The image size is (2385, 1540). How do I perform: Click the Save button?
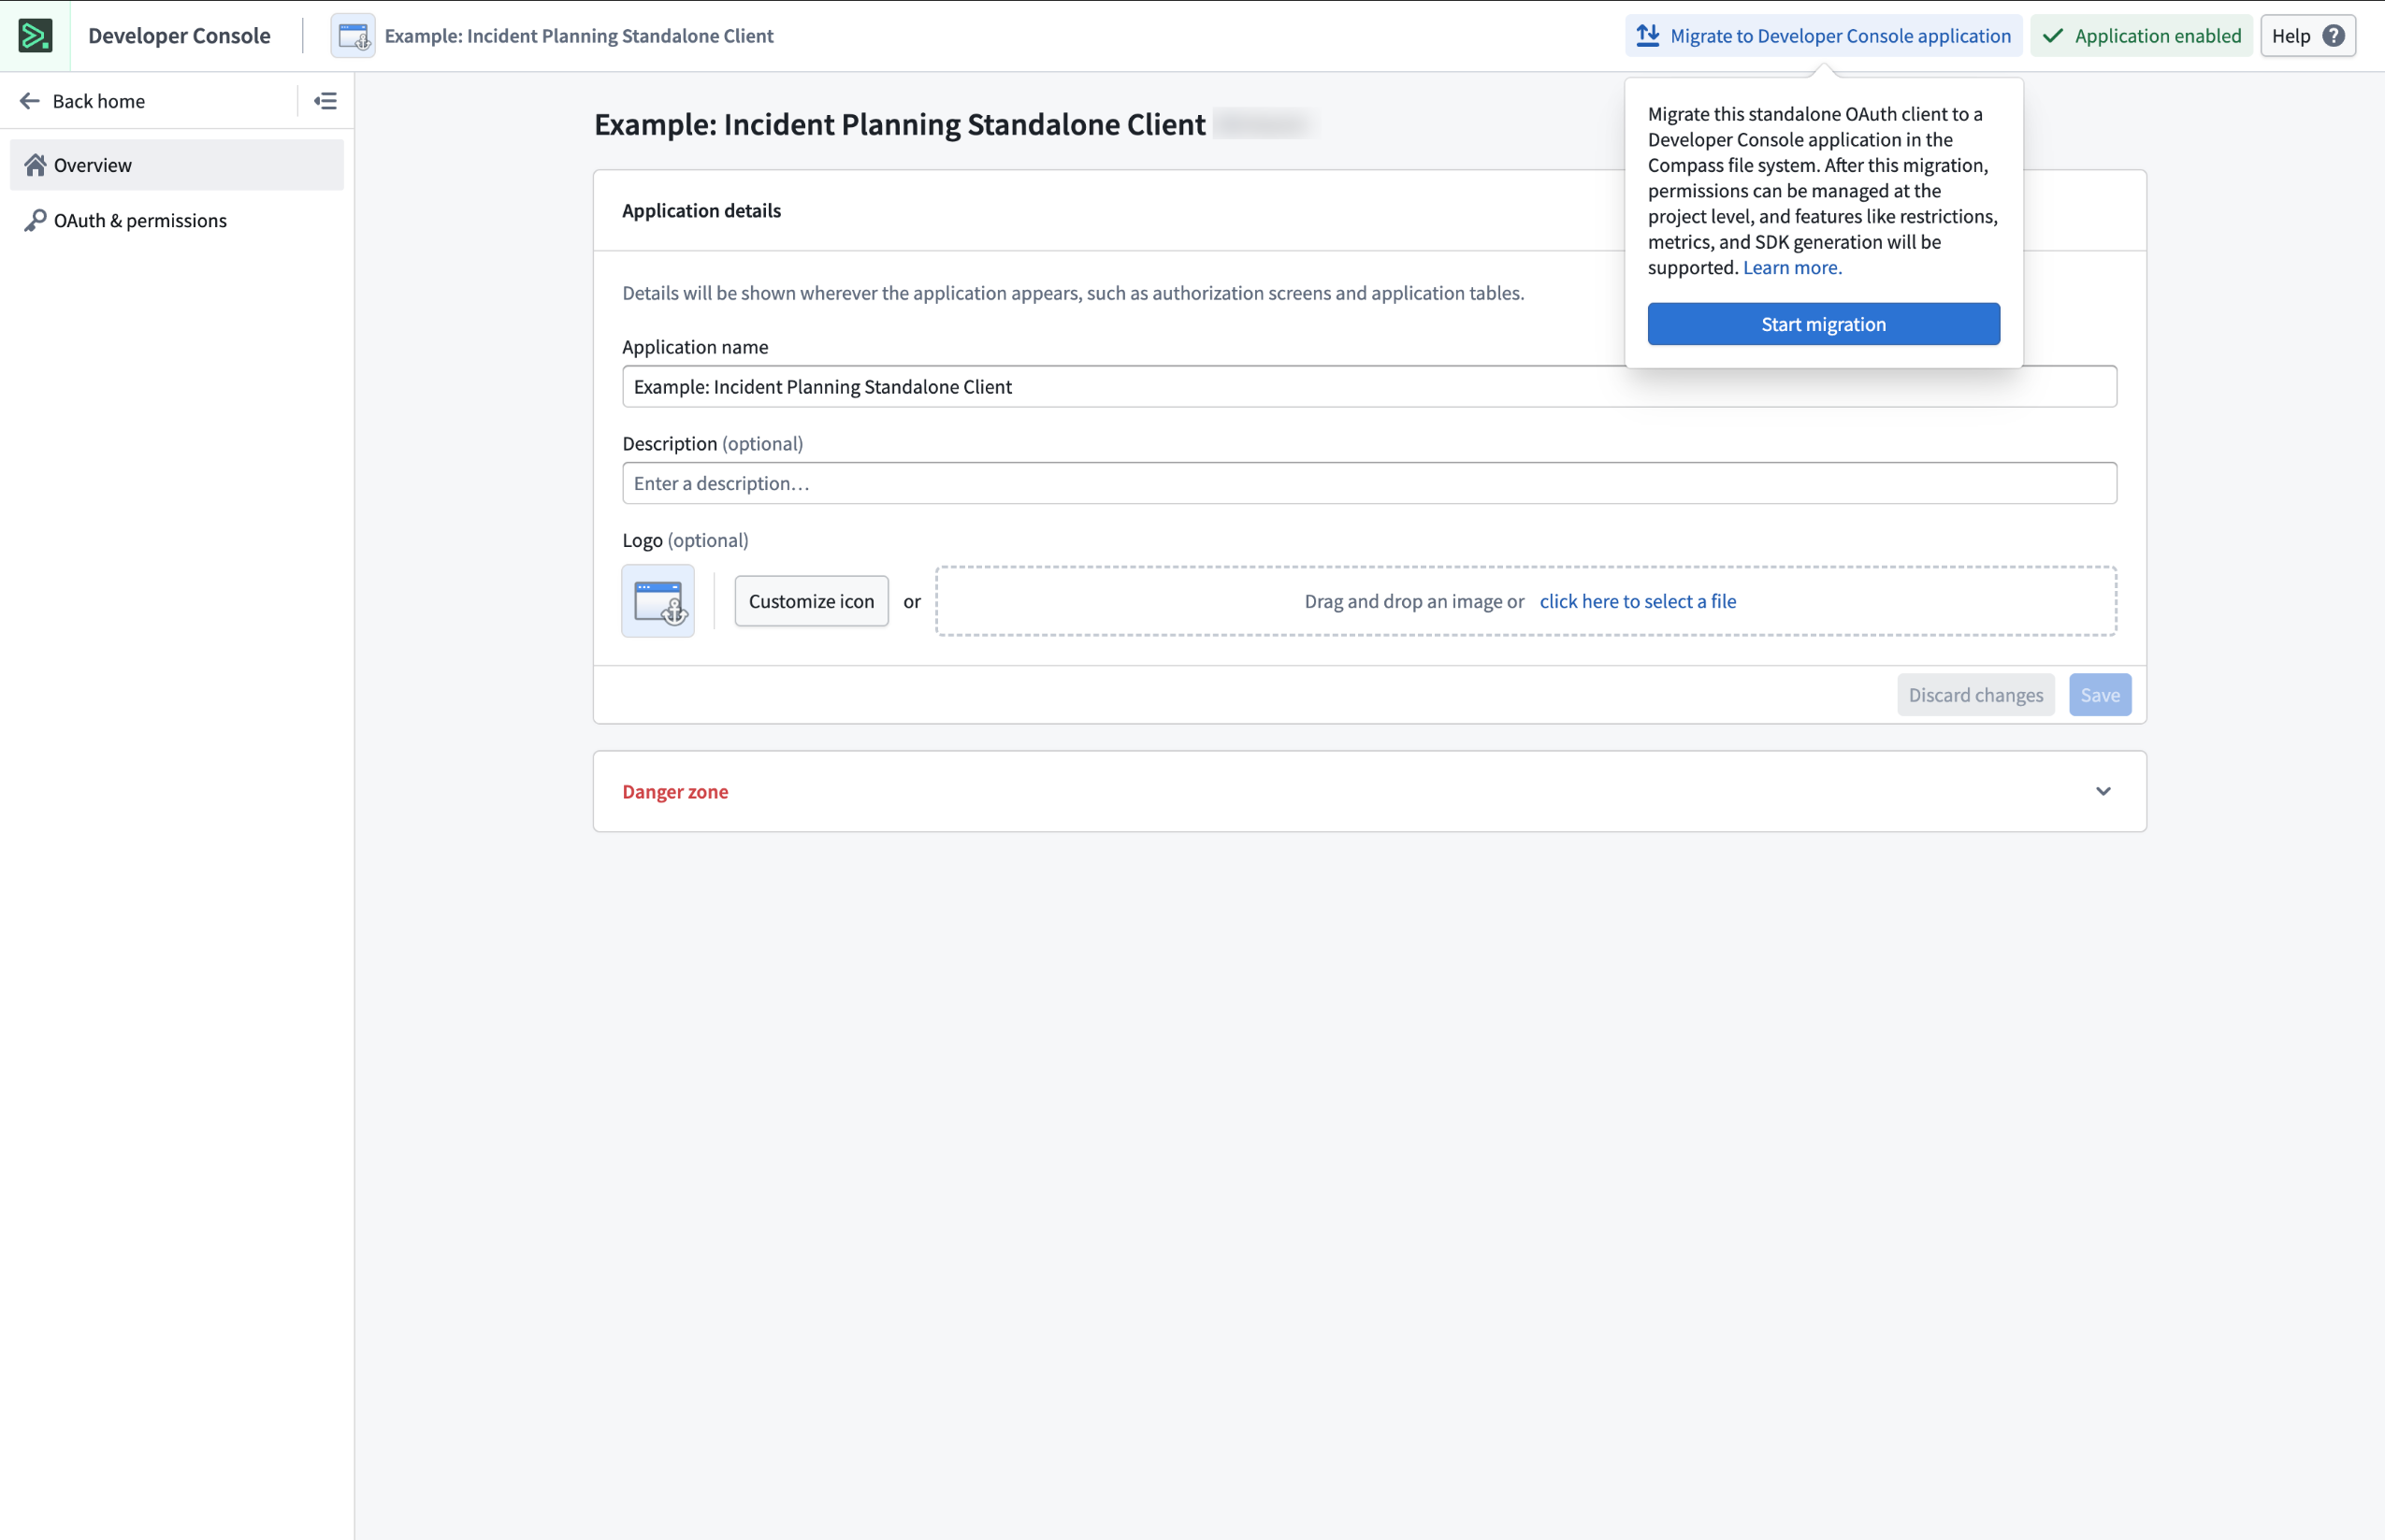pyautogui.click(x=2100, y=695)
